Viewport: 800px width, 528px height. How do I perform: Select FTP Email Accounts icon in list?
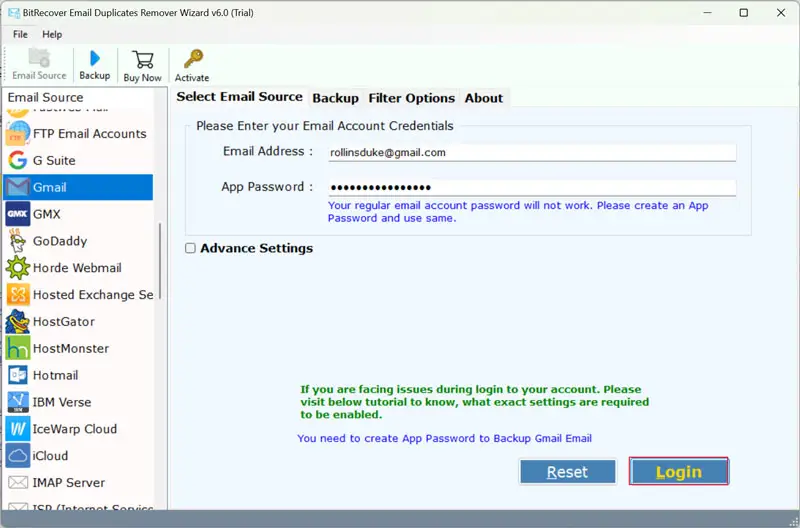[18, 134]
